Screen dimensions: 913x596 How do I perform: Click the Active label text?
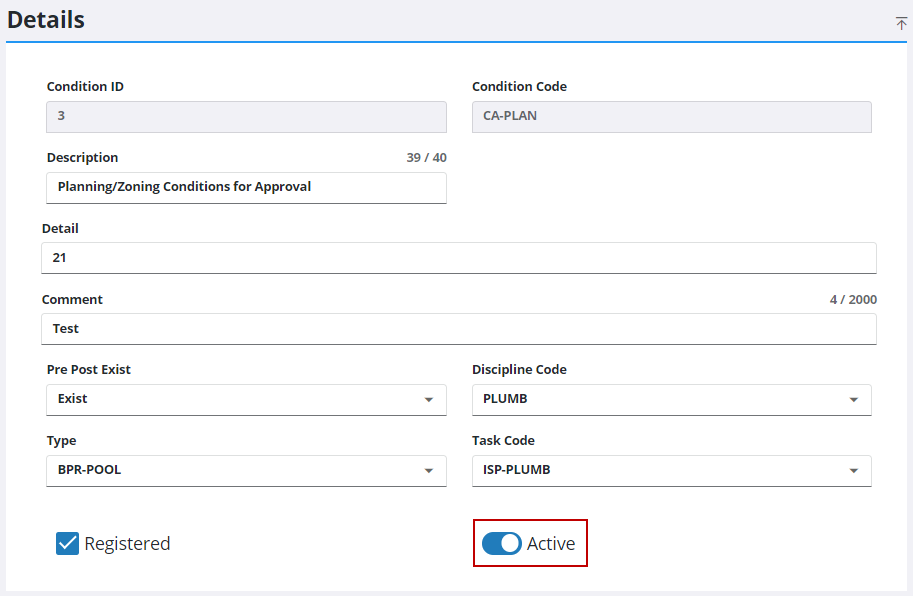tap(551, 544)
